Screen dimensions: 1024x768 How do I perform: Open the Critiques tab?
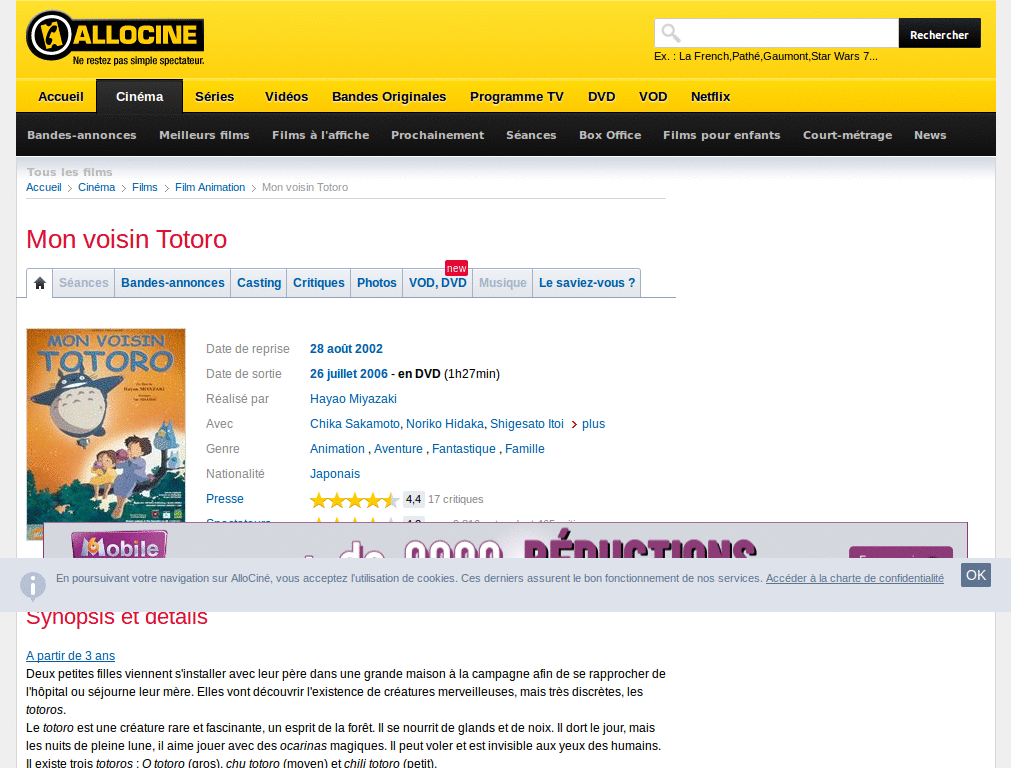tap(318, 283)
